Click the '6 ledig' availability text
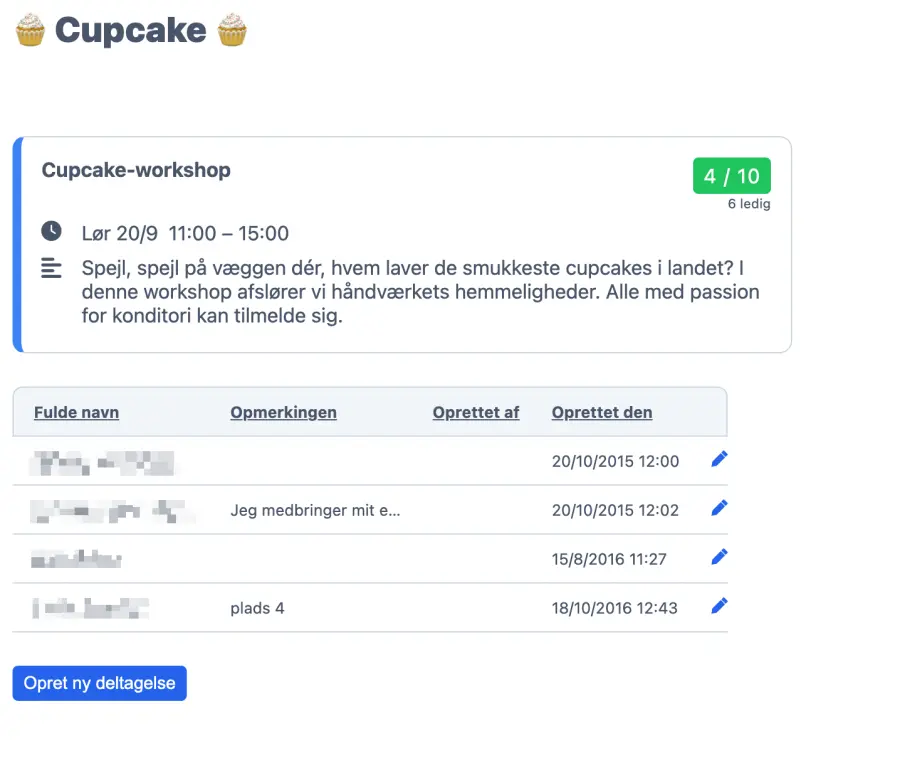 [x=749, y=204]
